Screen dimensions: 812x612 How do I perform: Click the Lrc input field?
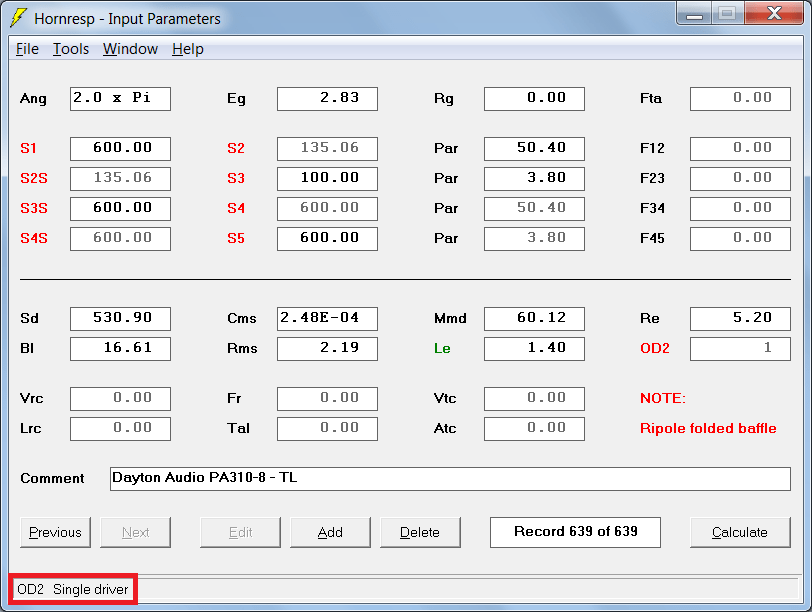click(120, 429)
